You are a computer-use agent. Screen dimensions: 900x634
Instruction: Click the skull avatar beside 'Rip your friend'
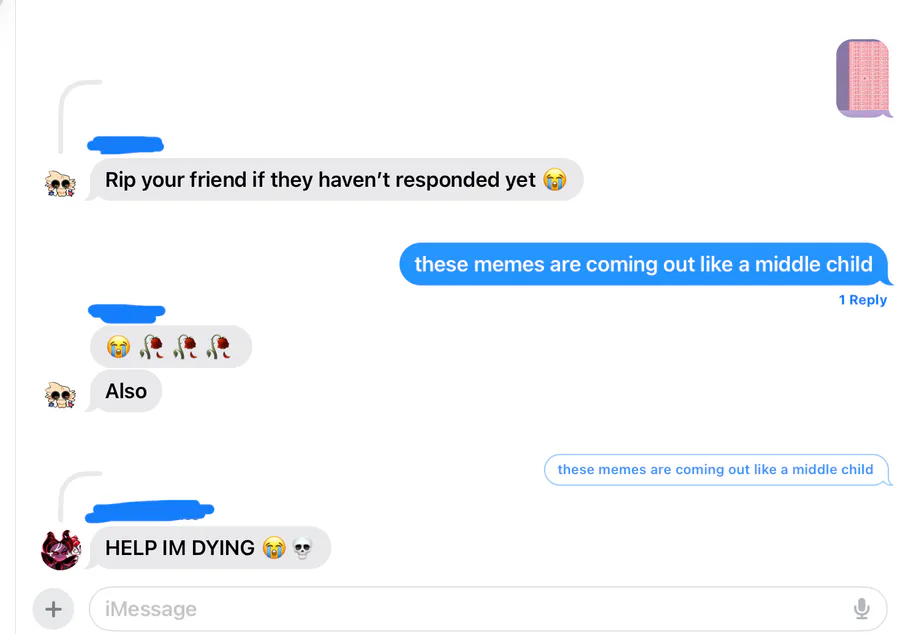[x=60, y=184]
